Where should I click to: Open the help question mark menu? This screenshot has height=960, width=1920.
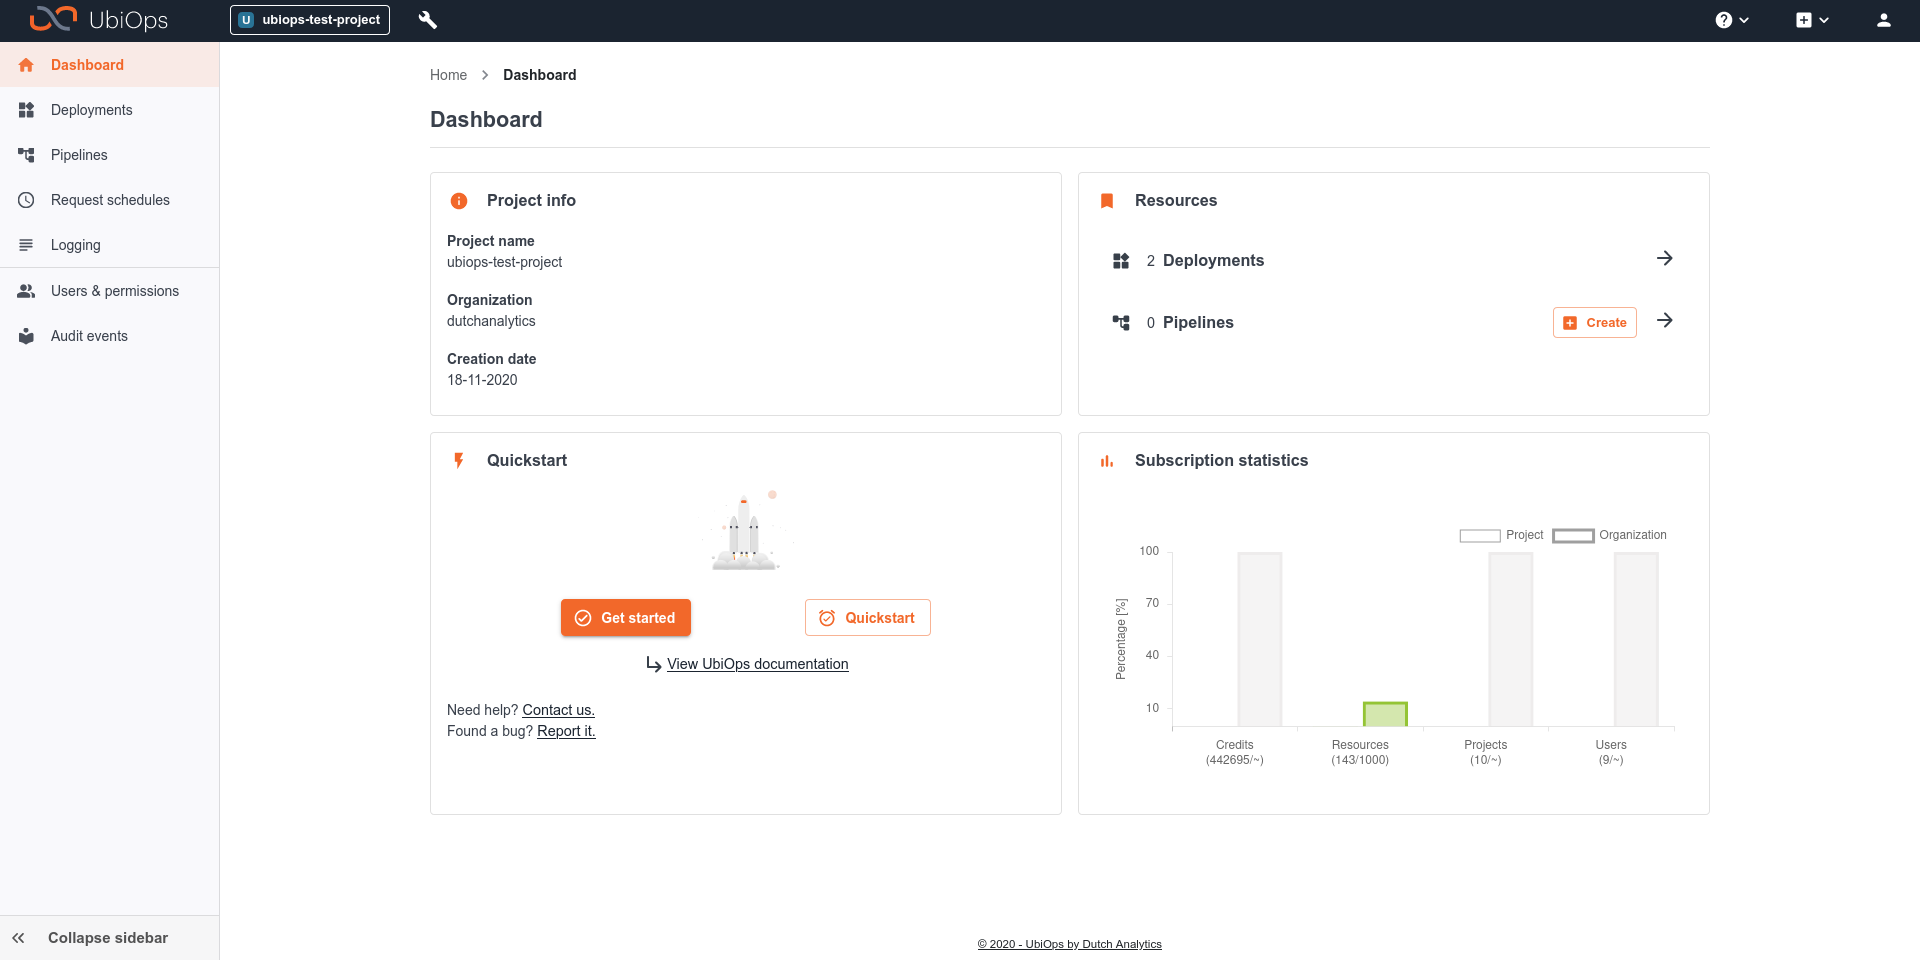(x=1732, y=20)
